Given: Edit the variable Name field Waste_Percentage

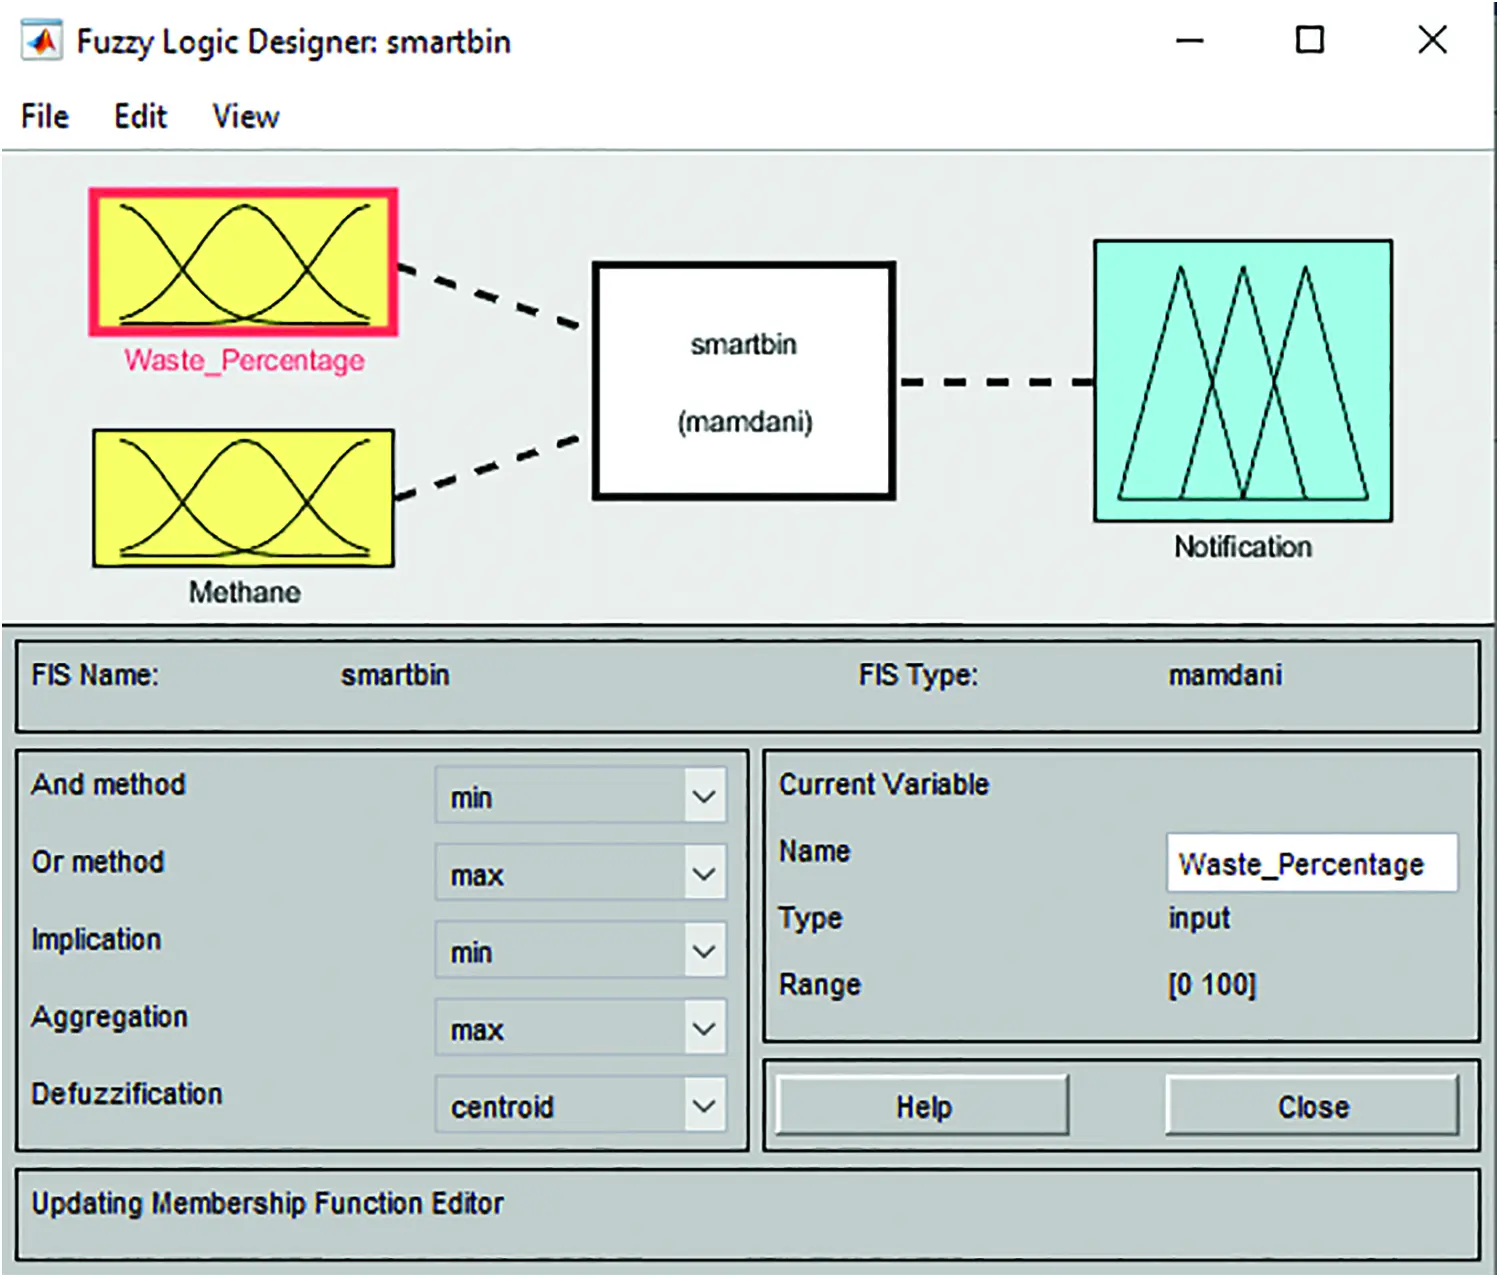Looking at the screenshot, I should click(x=1312, y=863).
